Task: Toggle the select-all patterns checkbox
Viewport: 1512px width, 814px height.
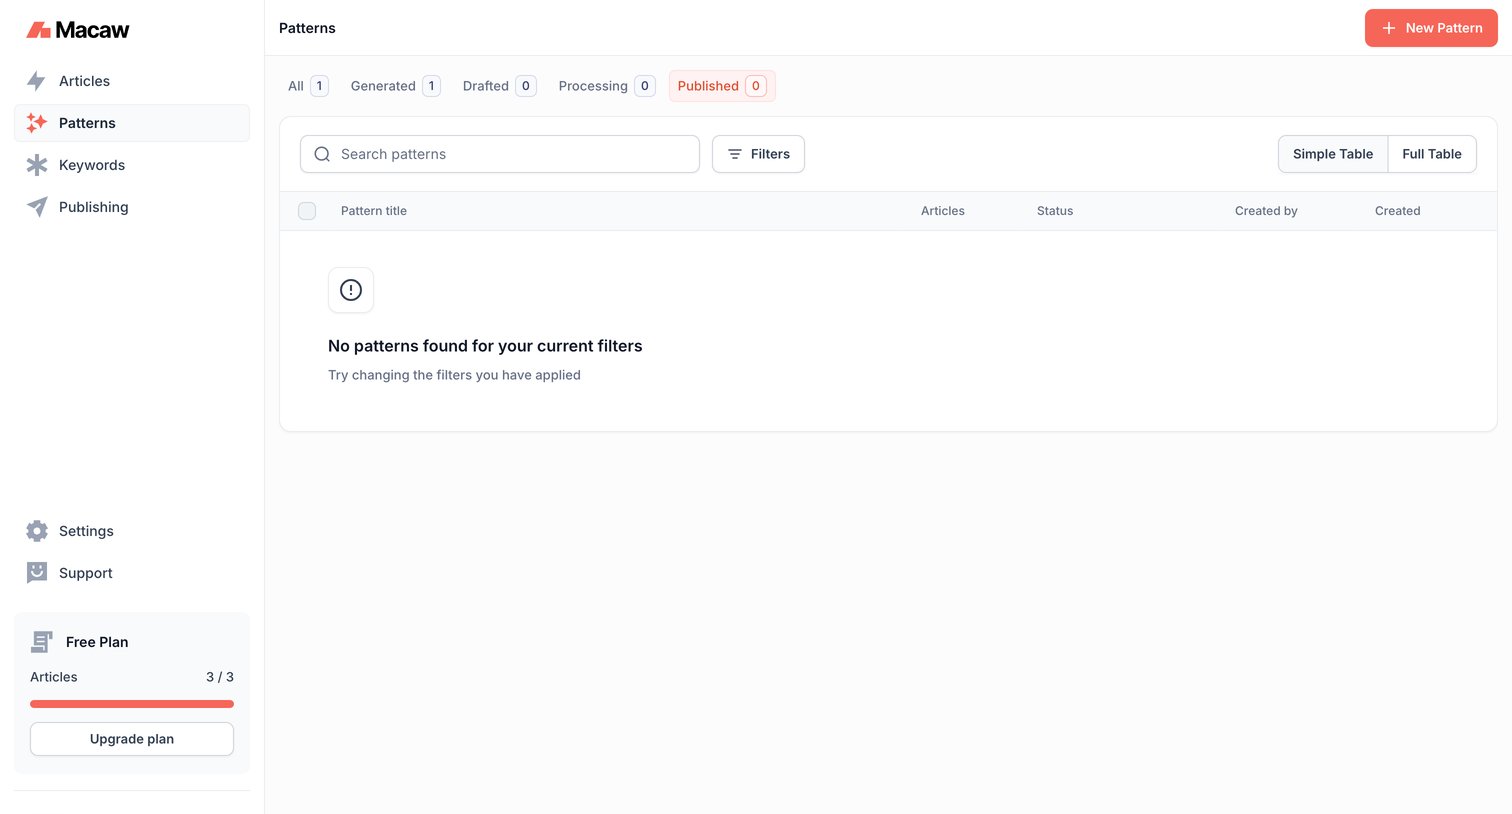Action: pos(307,211)
